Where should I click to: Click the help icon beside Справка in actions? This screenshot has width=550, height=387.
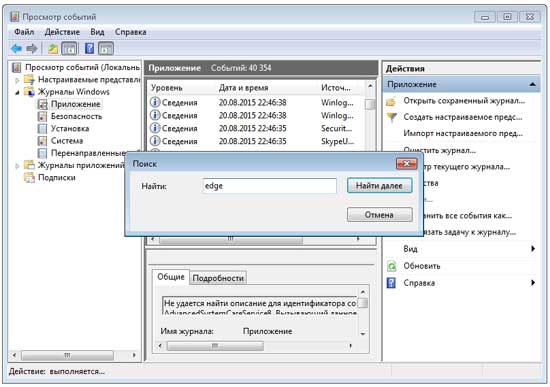391,283
